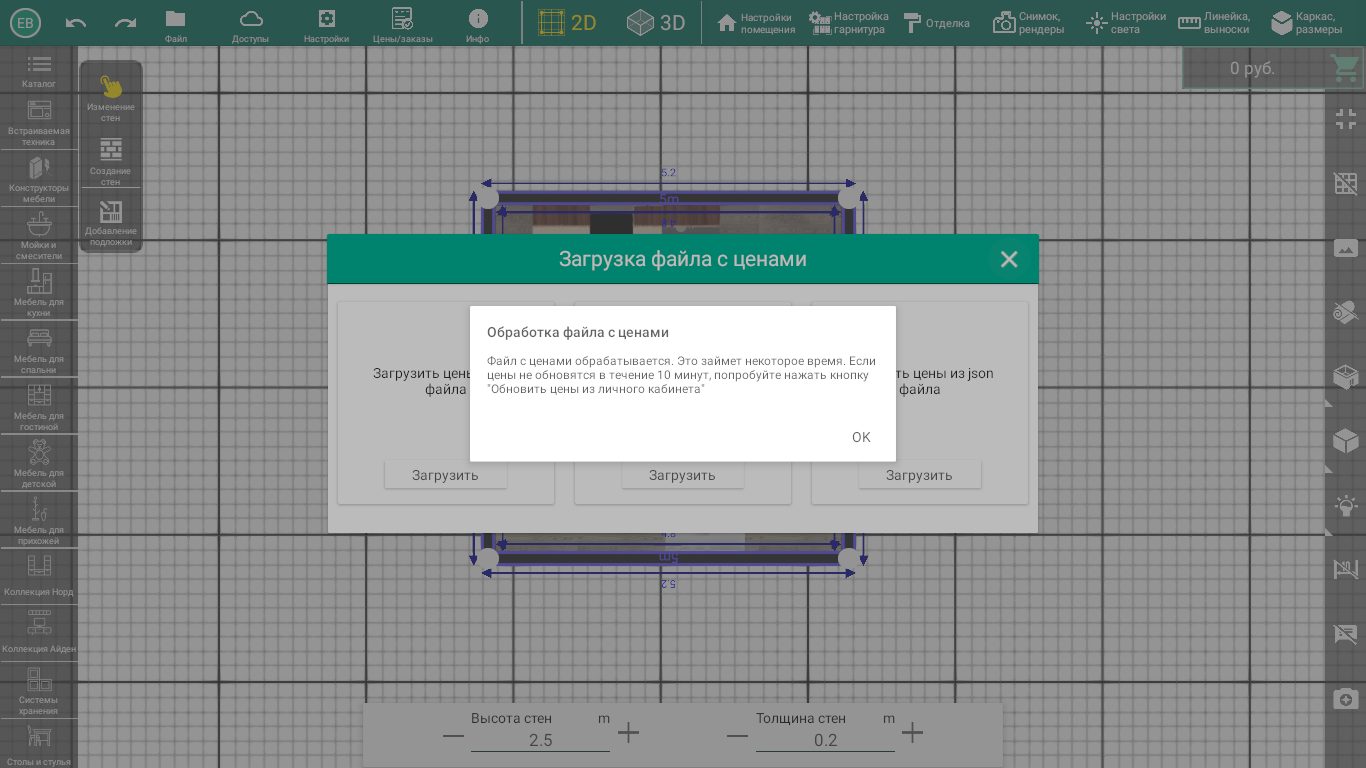The width and height of the screenshot is (1366, 768).
Task: Open Настройка гарнитура settings
Action: (x=849, y=22)
